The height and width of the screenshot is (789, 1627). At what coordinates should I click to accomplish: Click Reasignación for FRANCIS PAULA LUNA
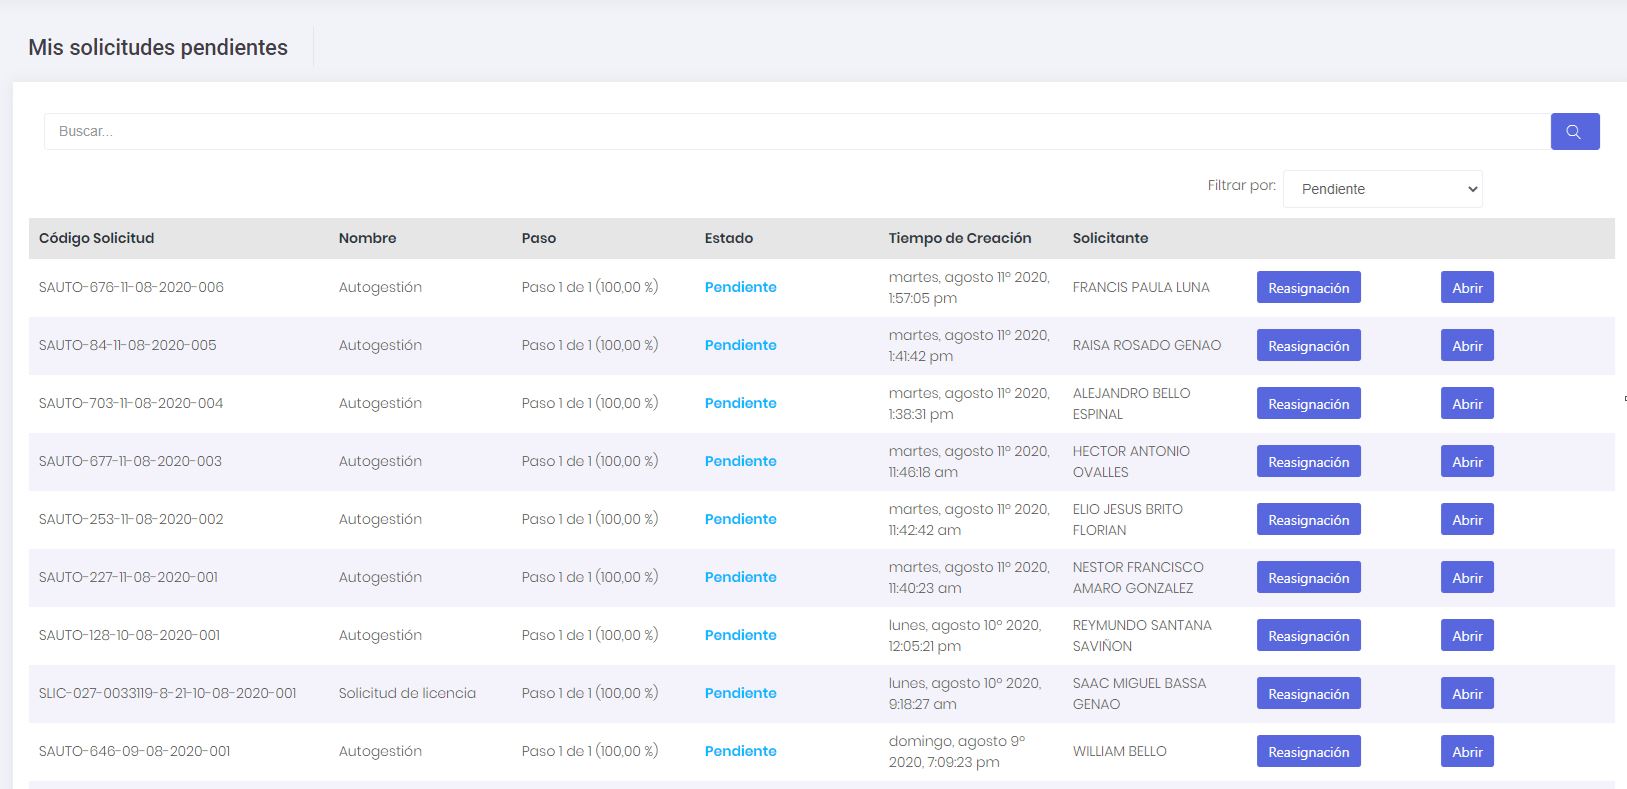point(1308,288)
